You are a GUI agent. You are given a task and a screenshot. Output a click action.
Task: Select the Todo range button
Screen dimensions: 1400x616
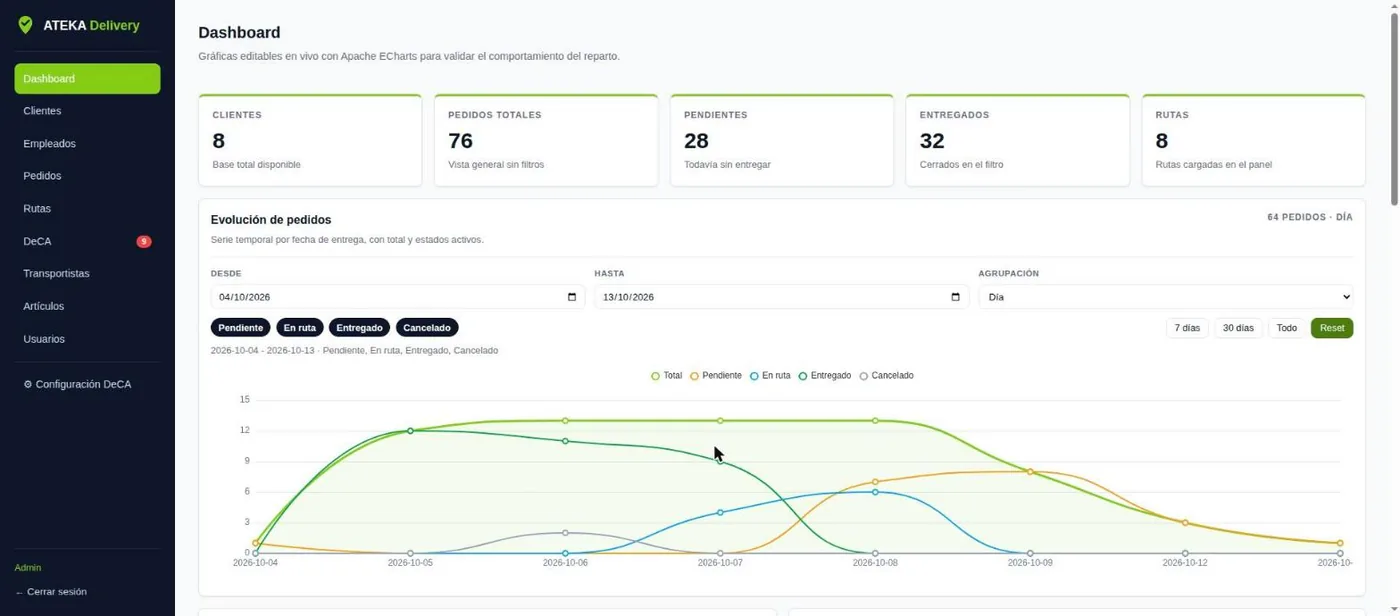click(1287, 328)
